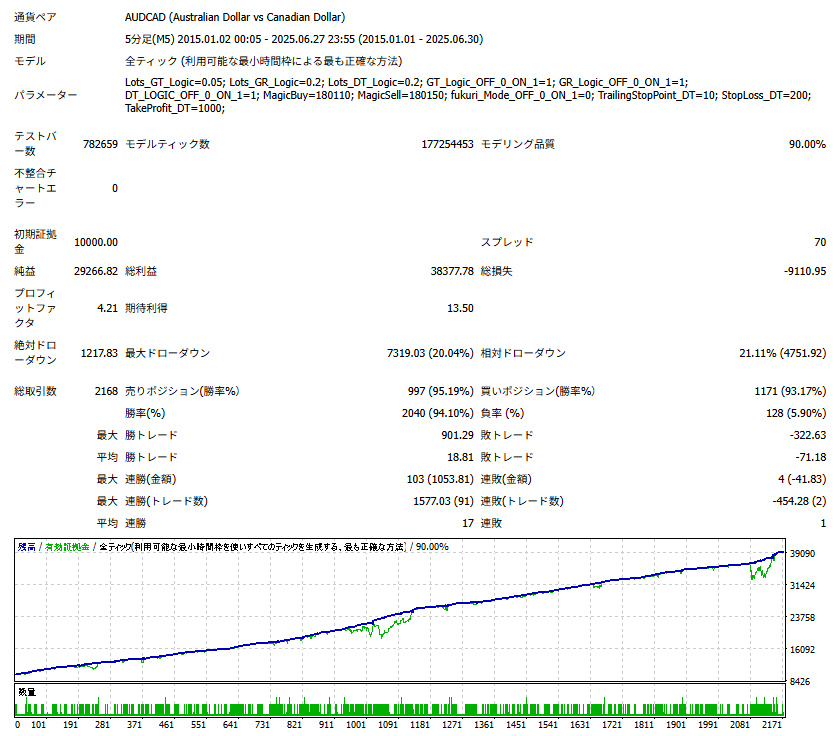Click the absolute drawdown value 1217.83

pyautogui.click(x=99, y=353)
